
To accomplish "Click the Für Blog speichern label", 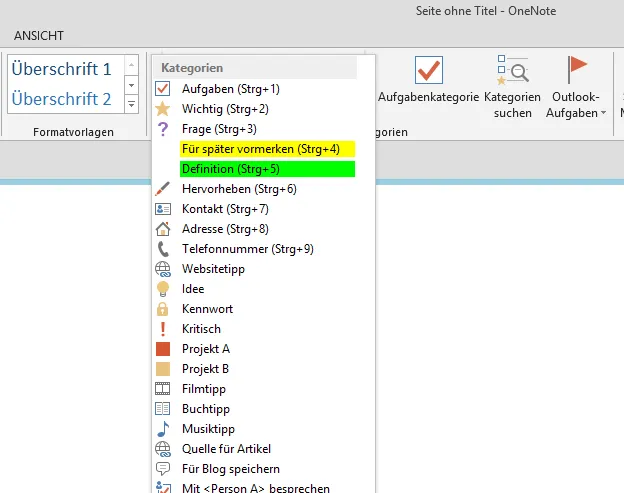I will pos(230,469).
